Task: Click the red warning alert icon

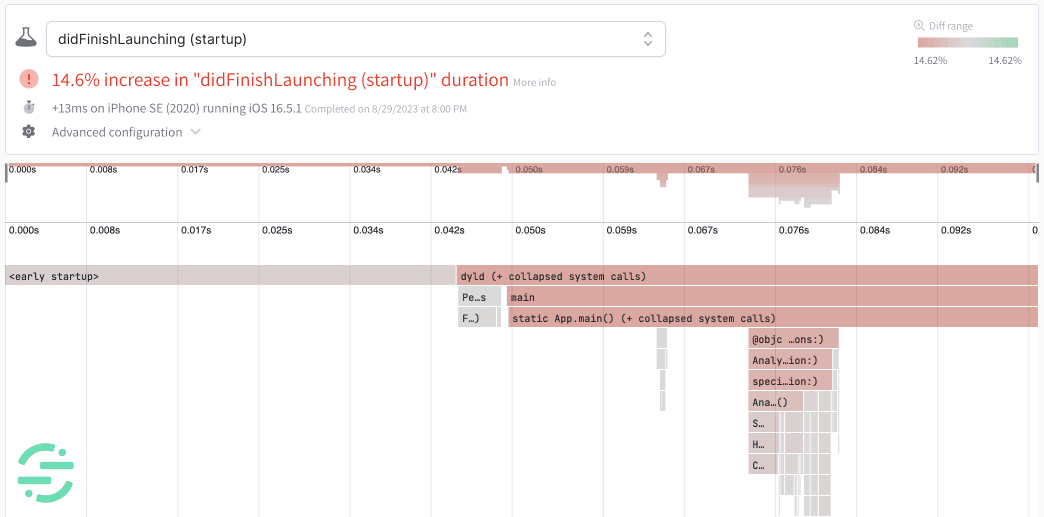Action: 29,79
